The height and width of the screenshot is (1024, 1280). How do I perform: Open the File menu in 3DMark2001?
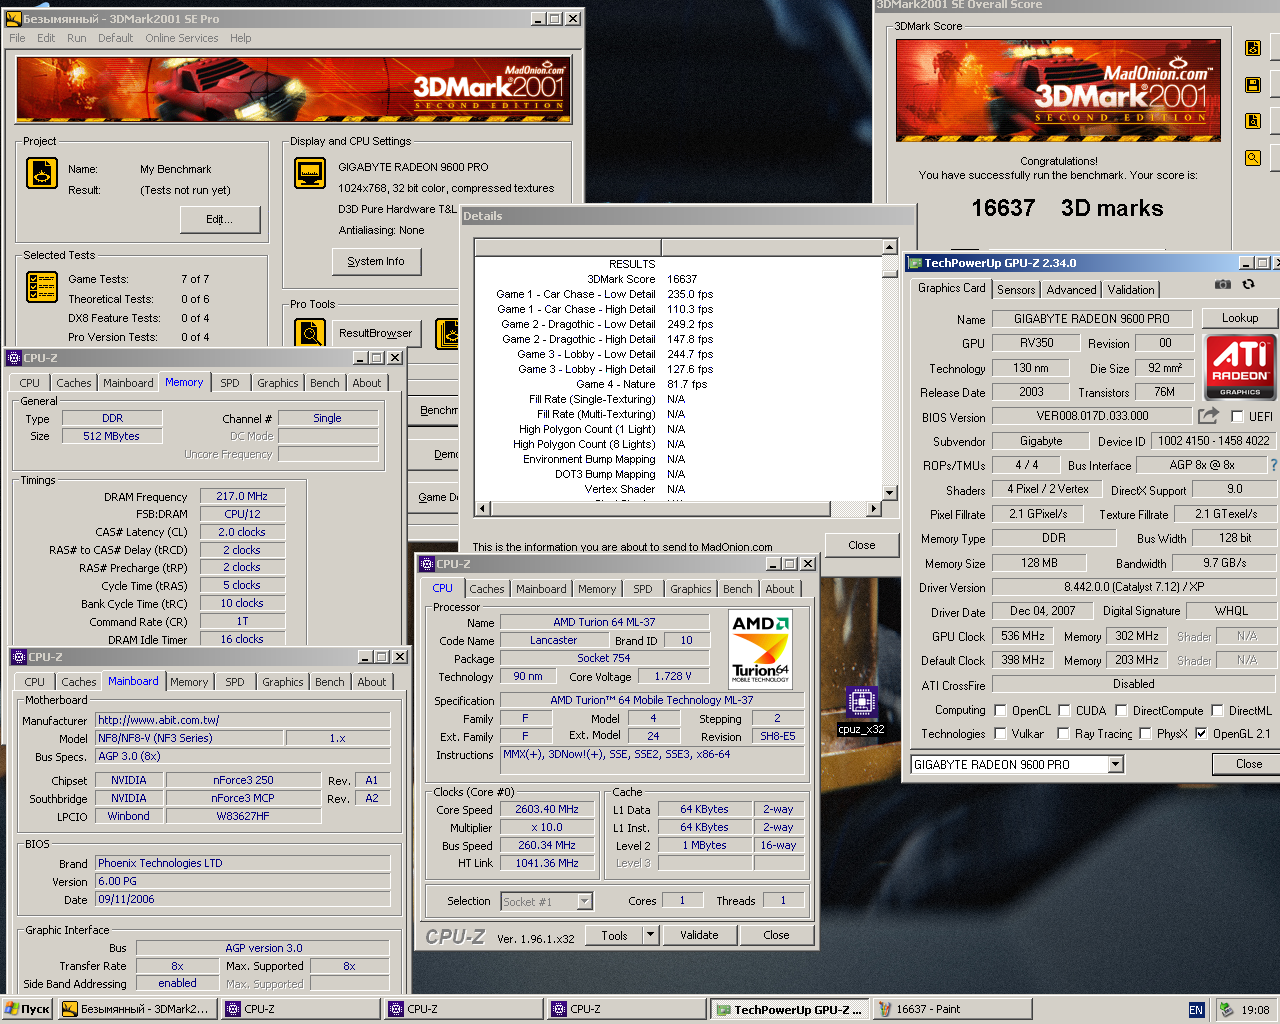tap(17, 38)
